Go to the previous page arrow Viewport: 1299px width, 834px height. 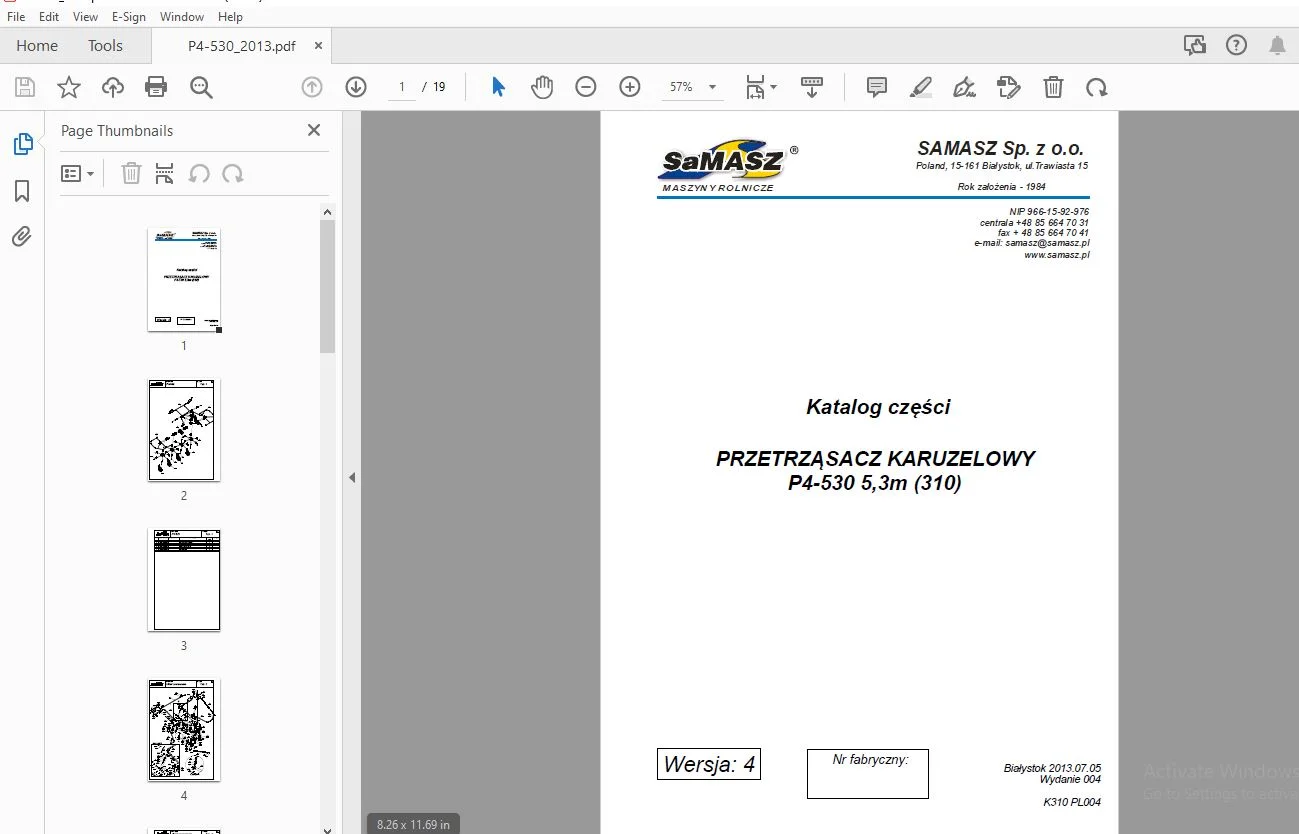(312, 87)
